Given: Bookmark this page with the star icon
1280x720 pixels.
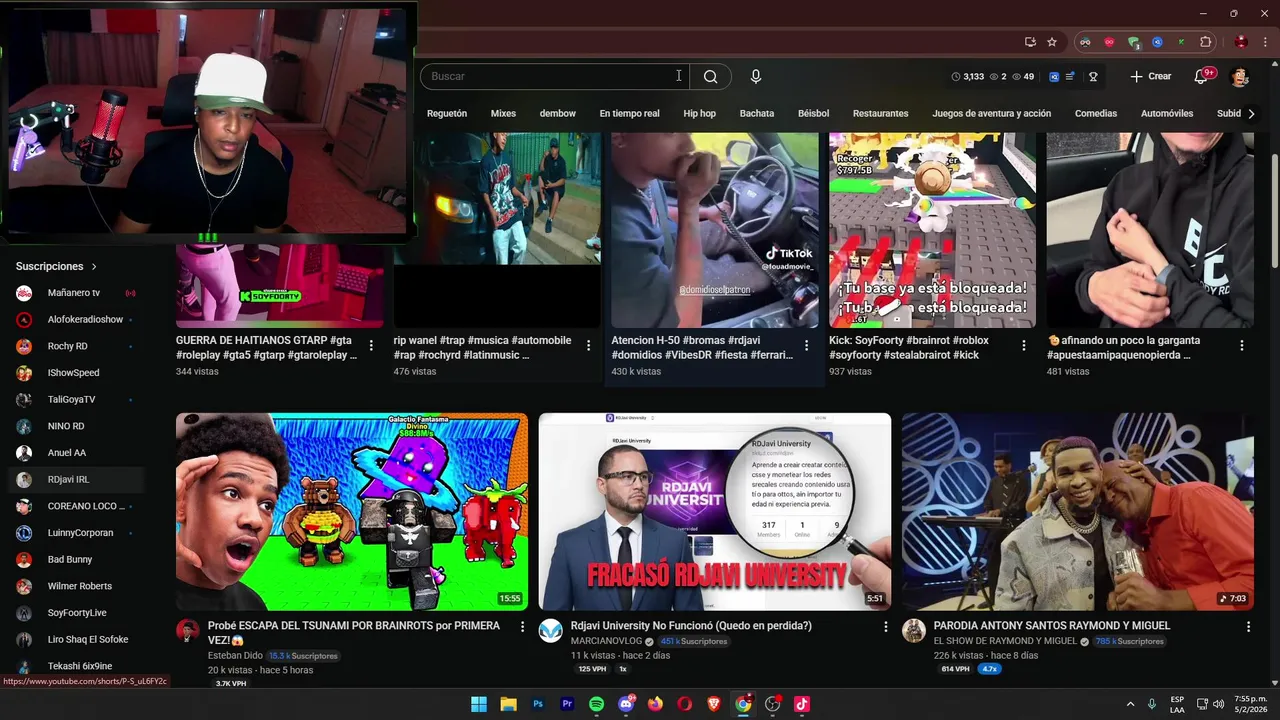Looking at the screenshot, I should coord(1052,42).
